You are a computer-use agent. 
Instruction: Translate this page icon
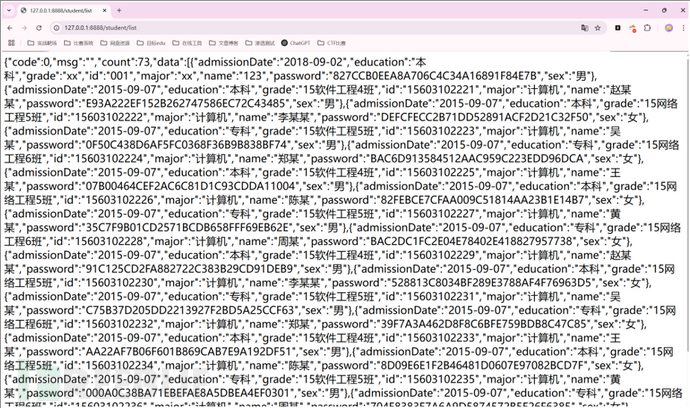tap(584, 28)
